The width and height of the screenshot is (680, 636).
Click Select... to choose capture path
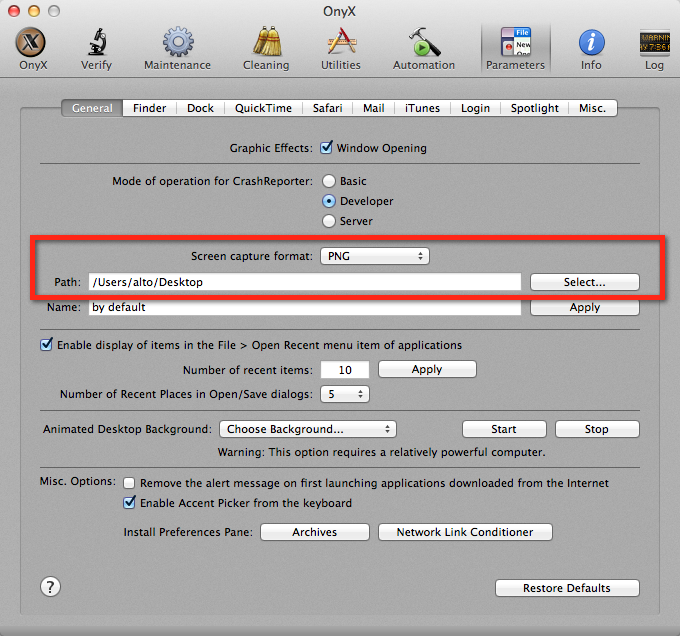click(x=585, y=282)
